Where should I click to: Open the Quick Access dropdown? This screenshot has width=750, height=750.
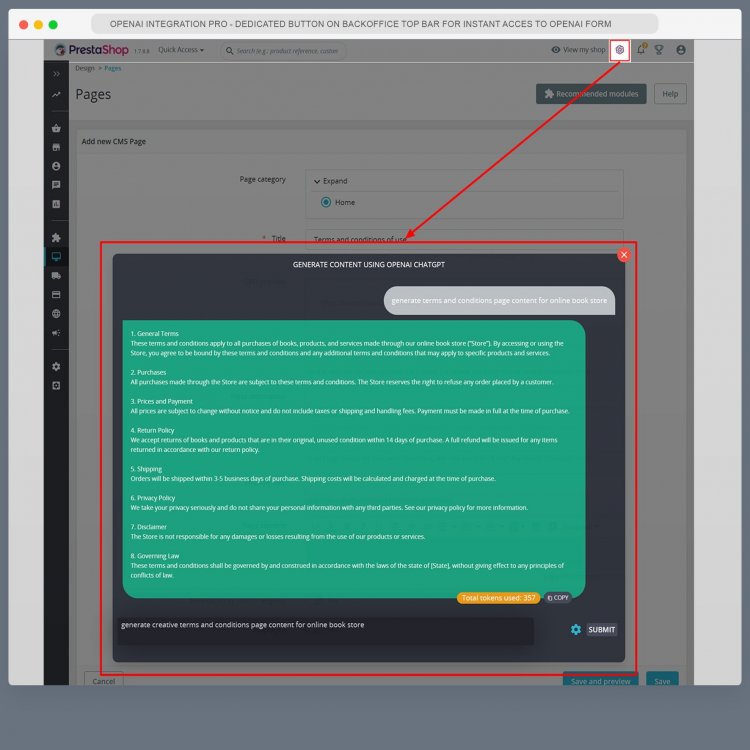(181, 50)
